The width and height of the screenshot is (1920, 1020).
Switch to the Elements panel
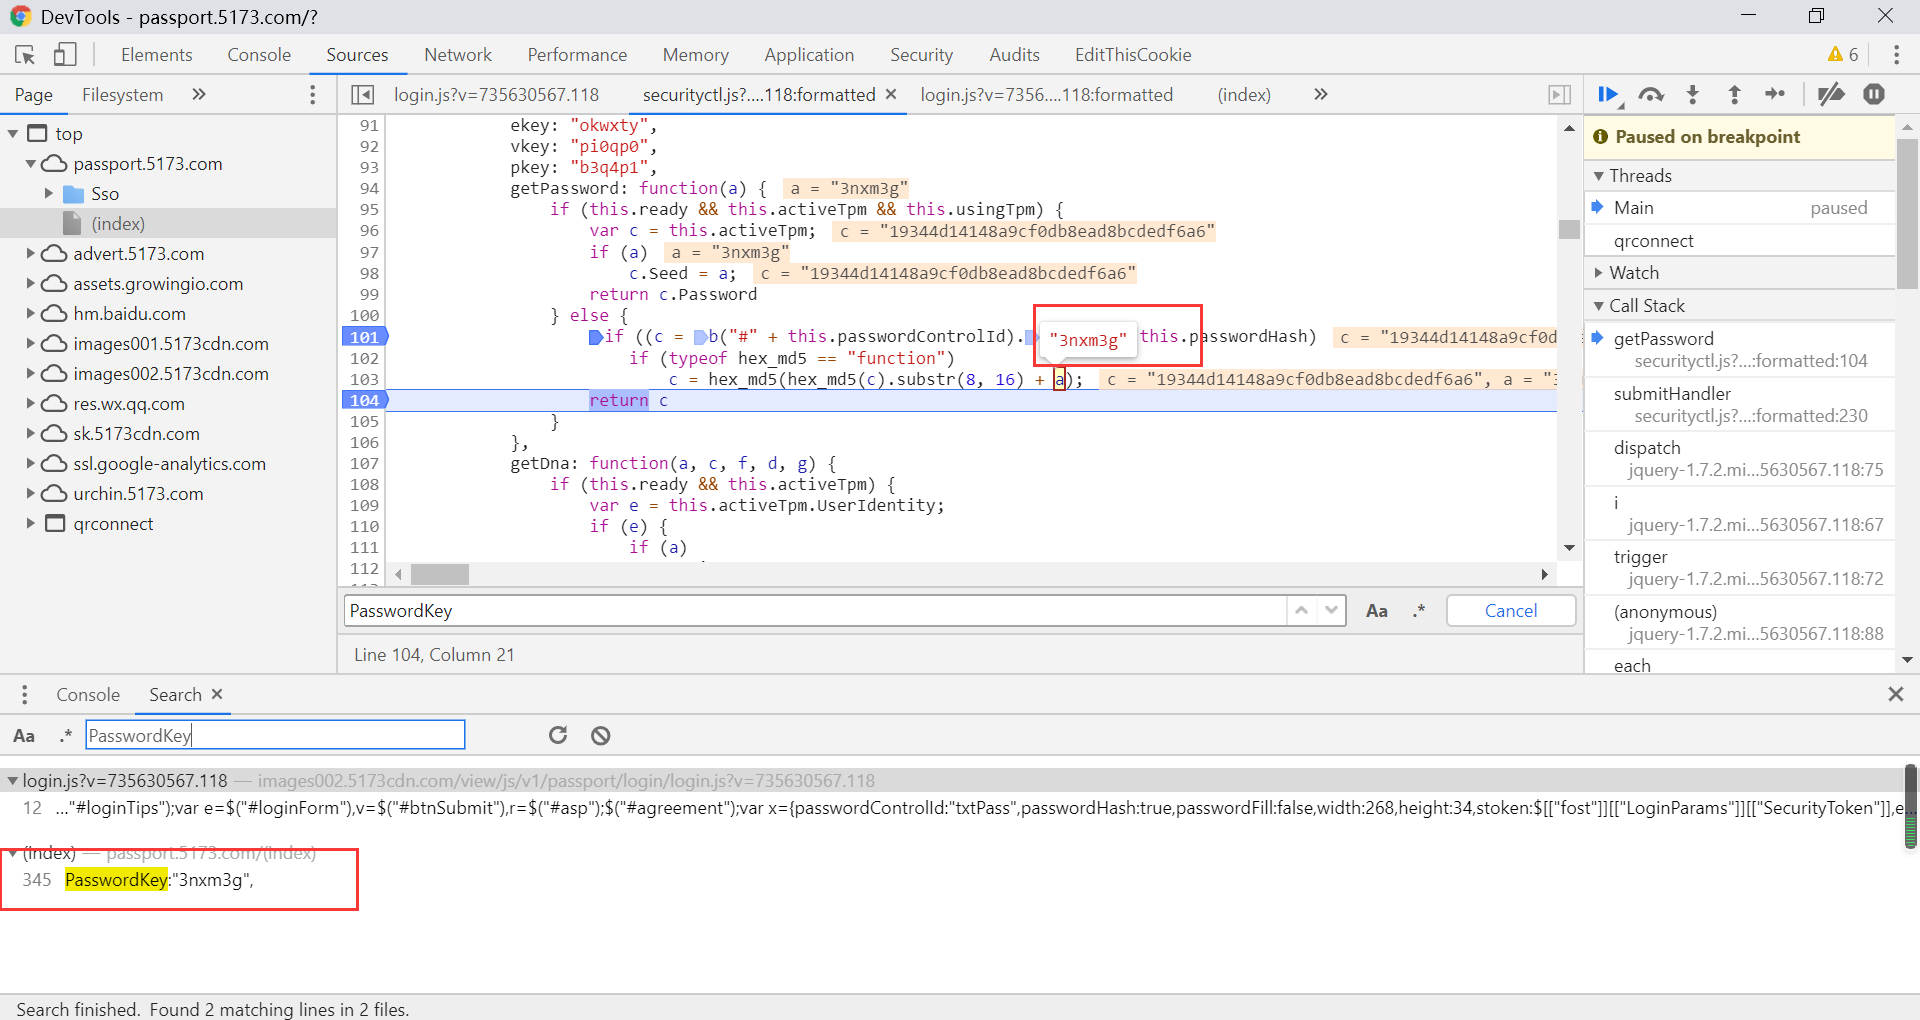156,54
